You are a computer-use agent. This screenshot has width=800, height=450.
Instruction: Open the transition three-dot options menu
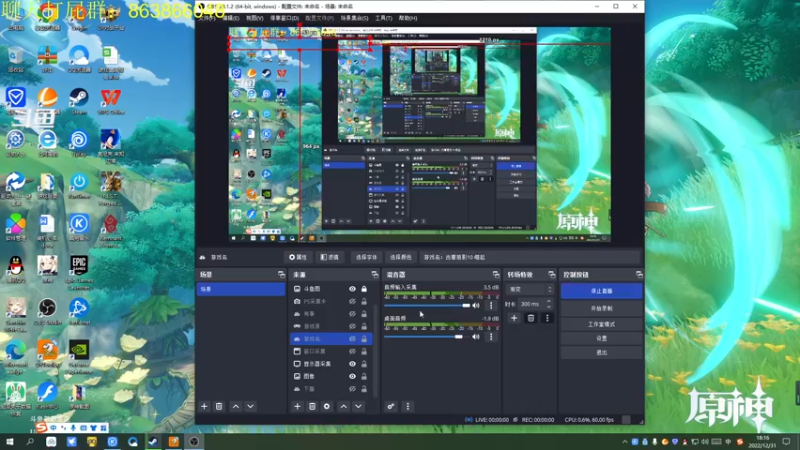[x=547, y=318]
